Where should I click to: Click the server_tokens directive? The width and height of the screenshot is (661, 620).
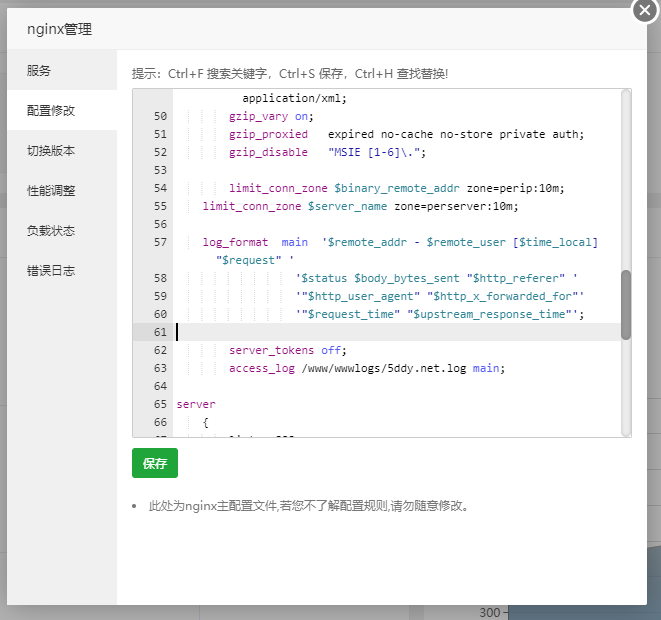tap(271, 350)
